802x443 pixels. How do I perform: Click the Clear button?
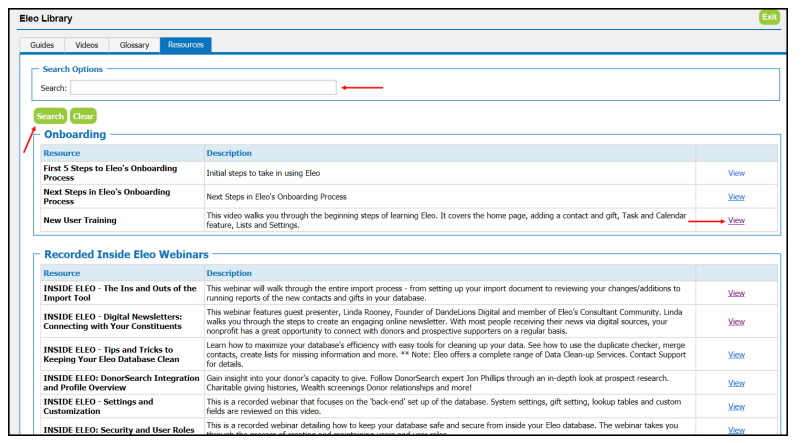[x=83, y=116]
